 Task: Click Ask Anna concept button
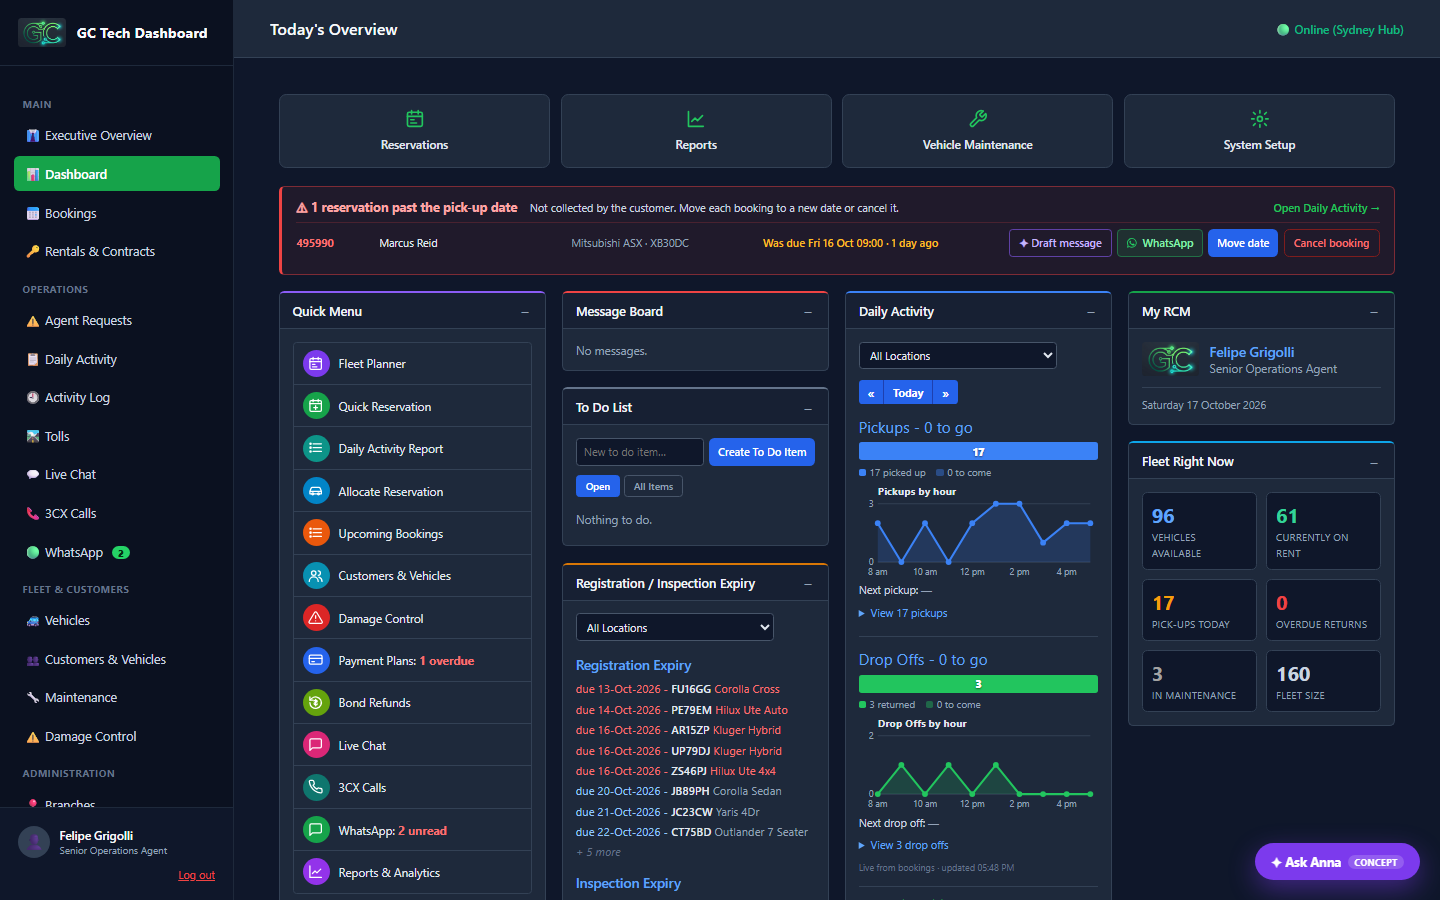coord(1337,862)
